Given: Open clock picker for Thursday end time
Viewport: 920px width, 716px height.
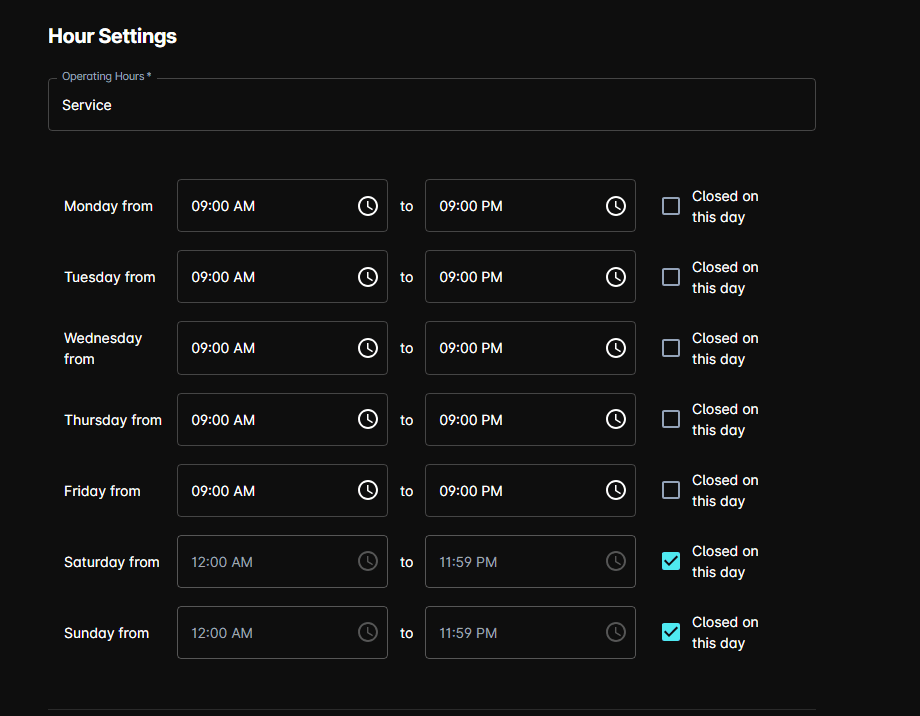Looking at the screenshot, I should 615,419.
